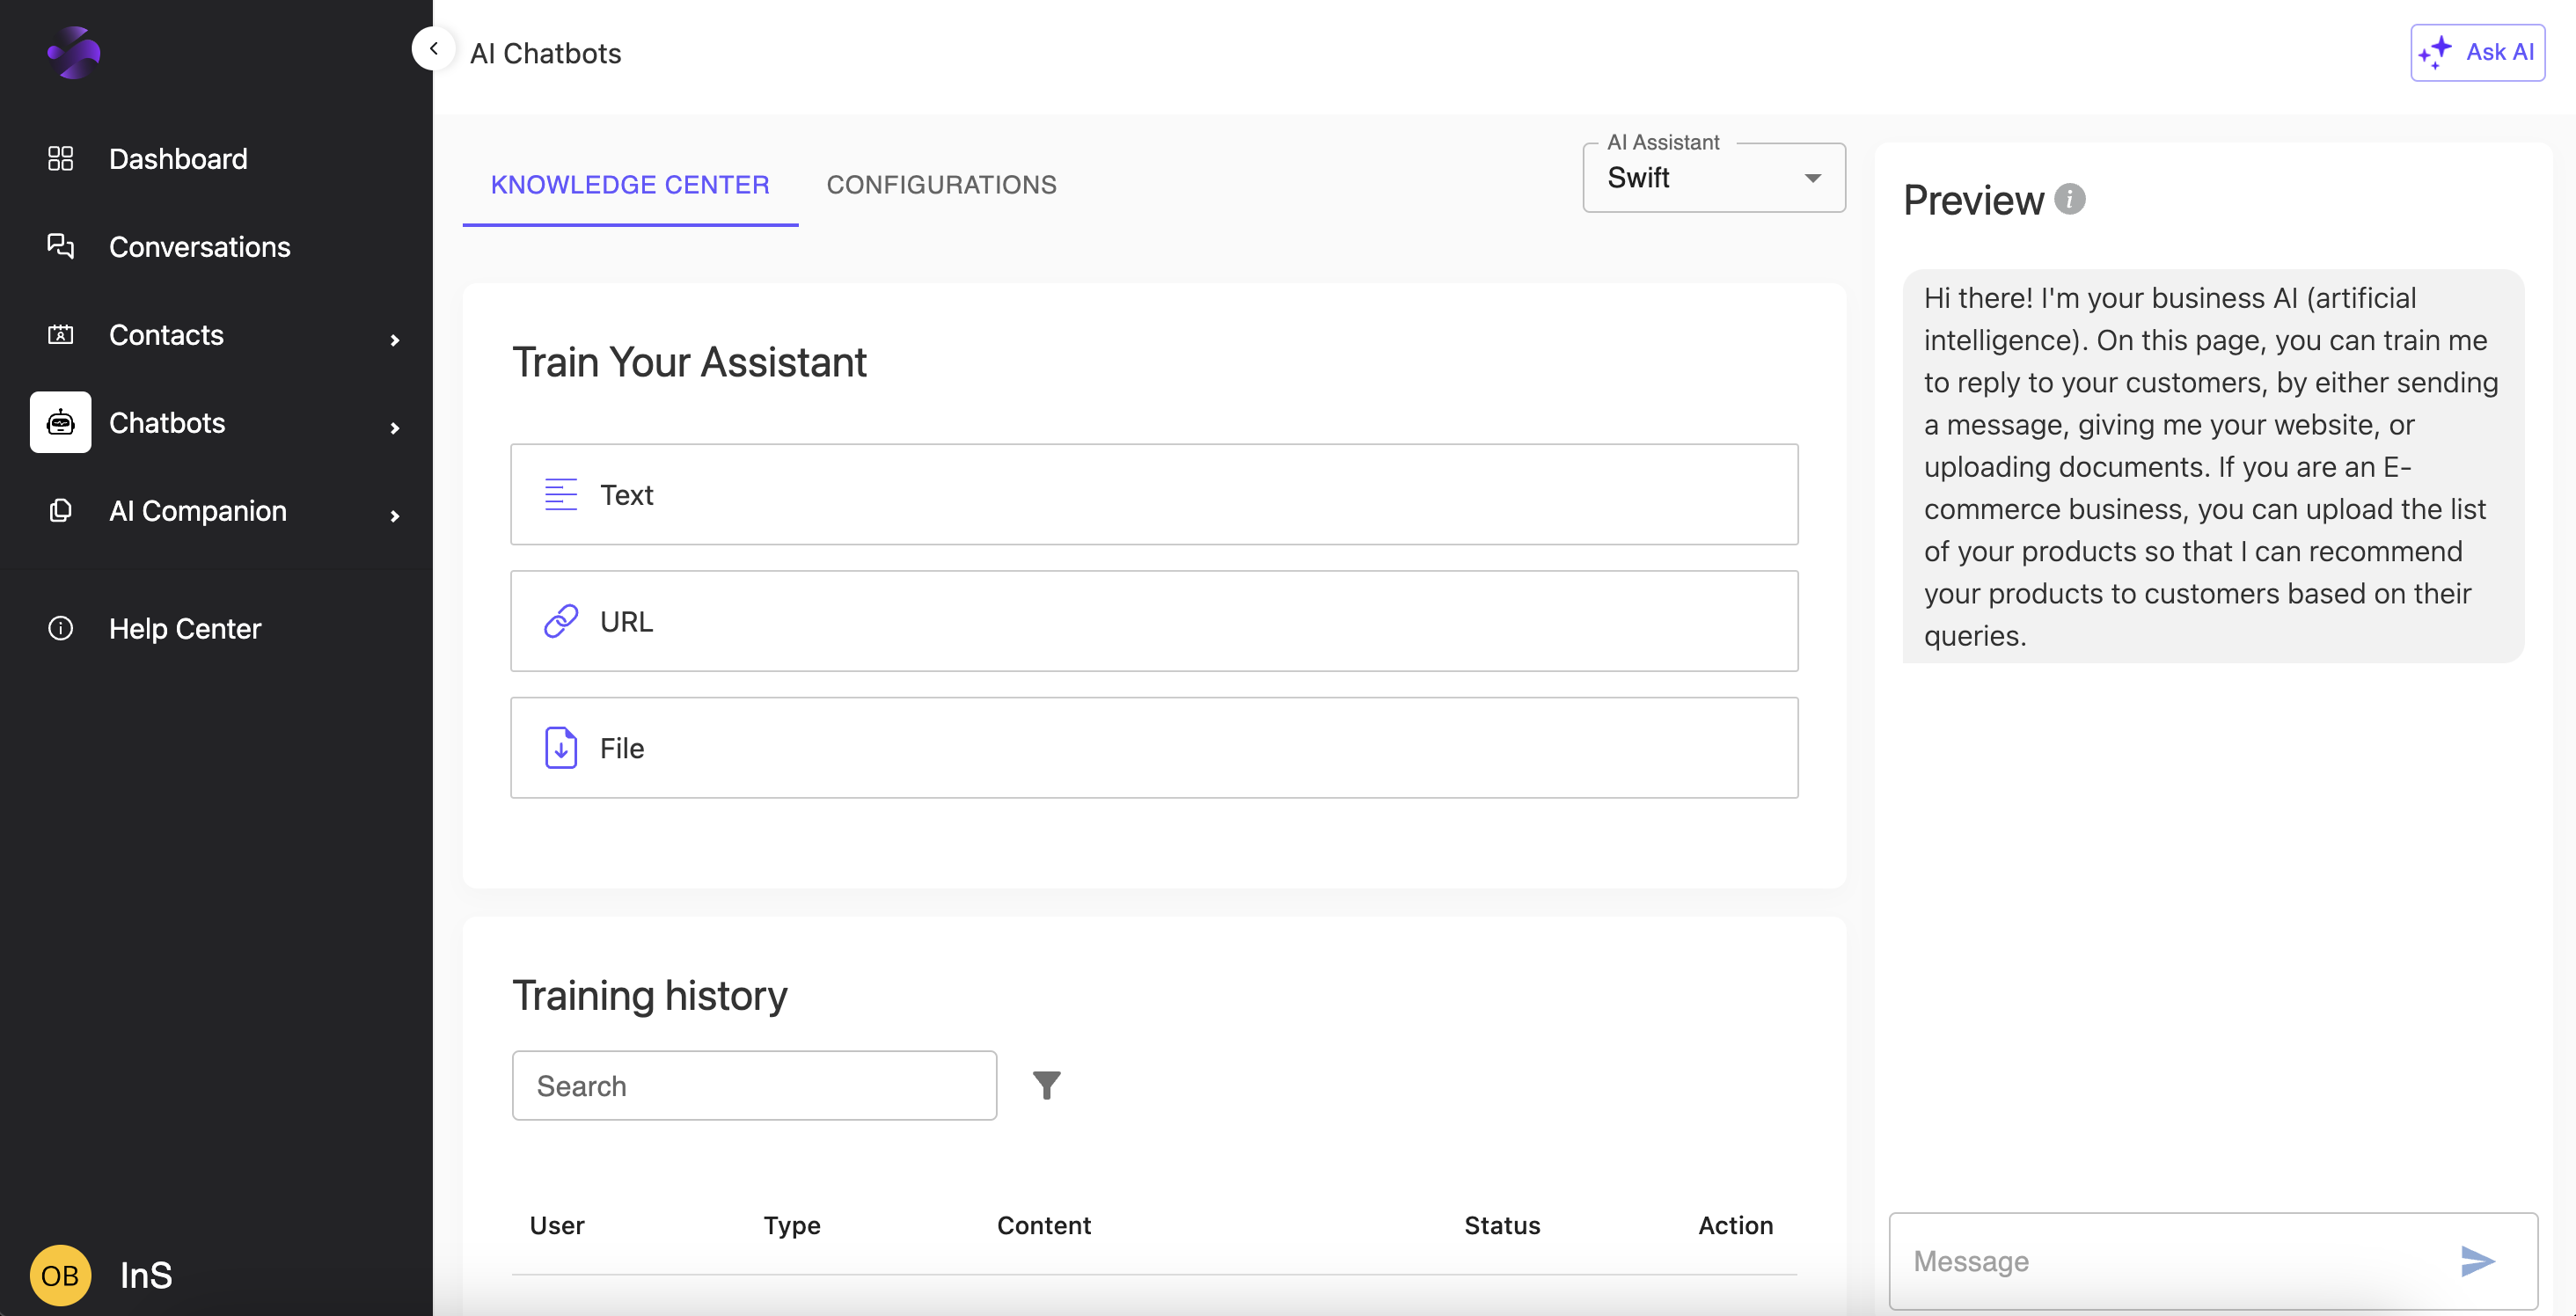Click the Dashboard grid icon
Viewport: 2576px width, 1316px height.
click(x=60, y=158)
